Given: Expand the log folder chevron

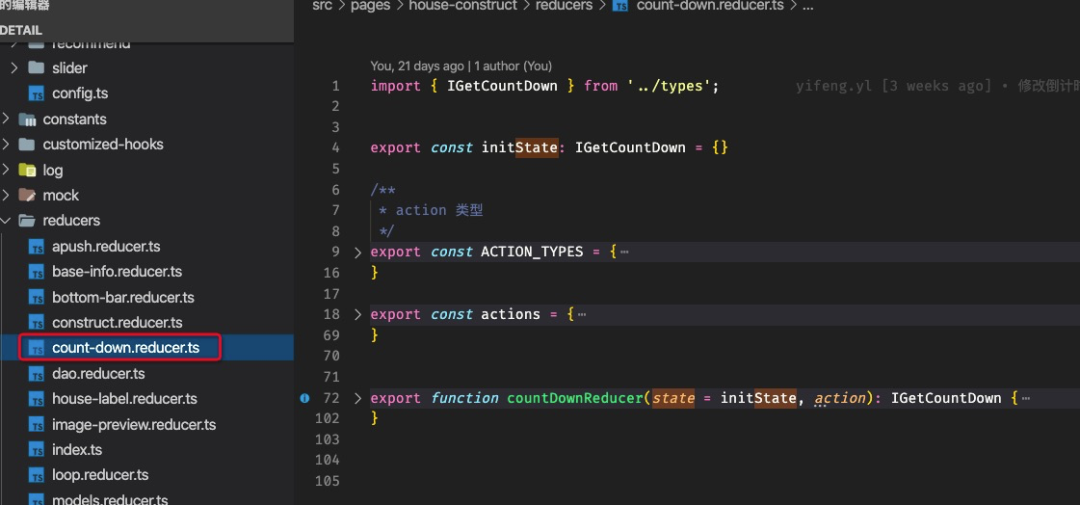Looking at the screenshot, I should (6, 170).
